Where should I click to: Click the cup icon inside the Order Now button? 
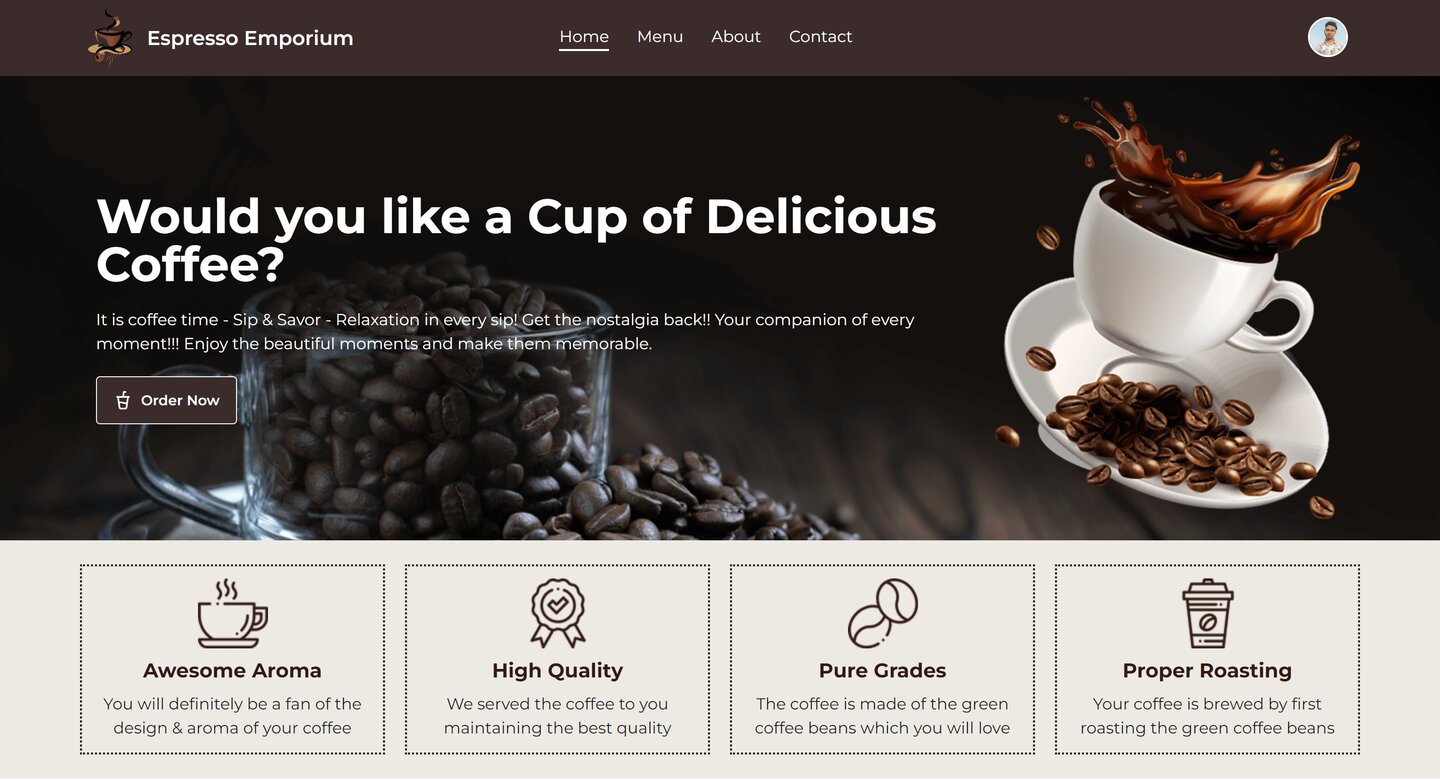(123, 400)
